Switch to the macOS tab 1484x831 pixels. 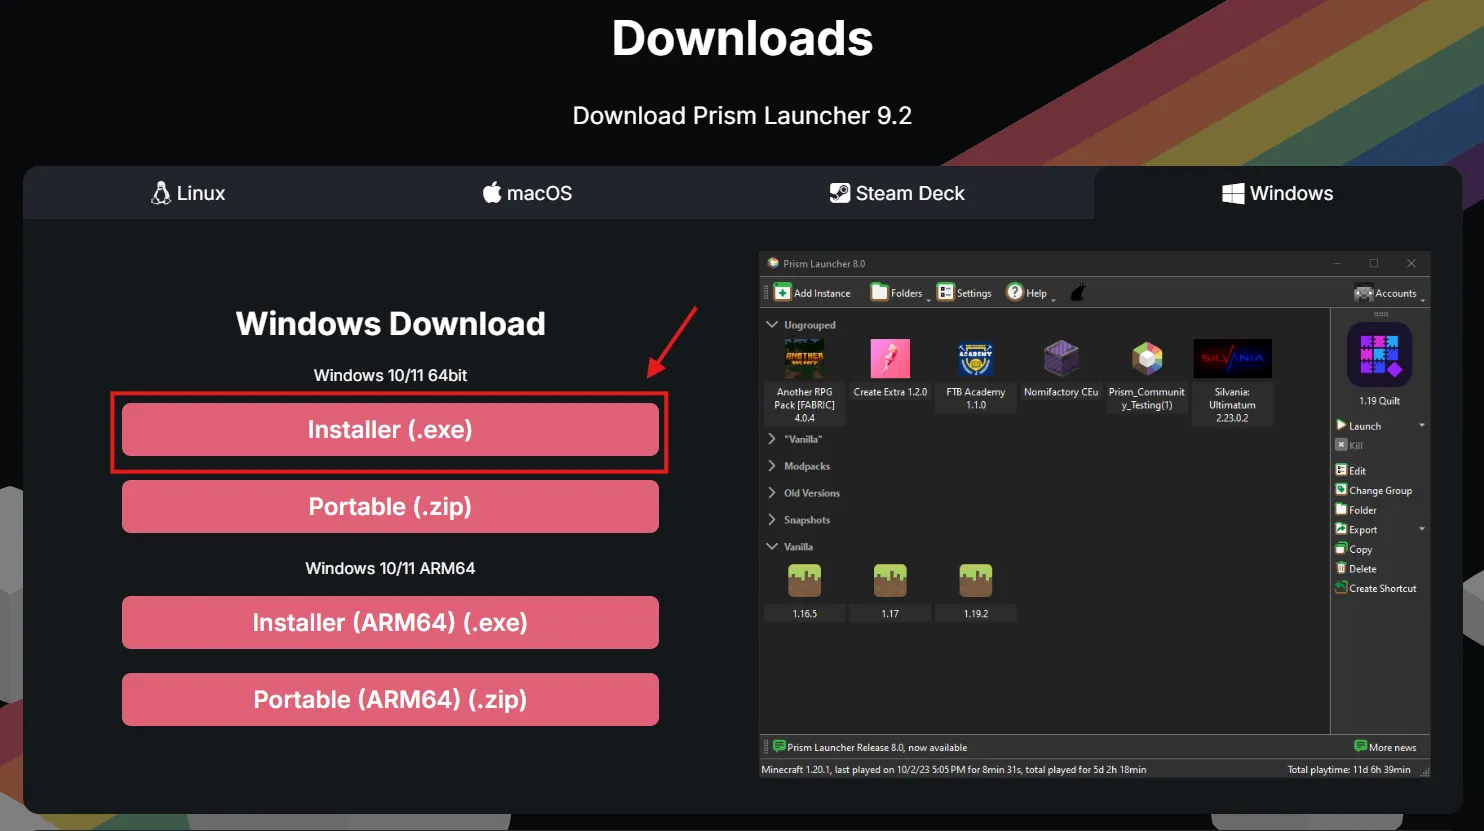(x=527, y=193)
